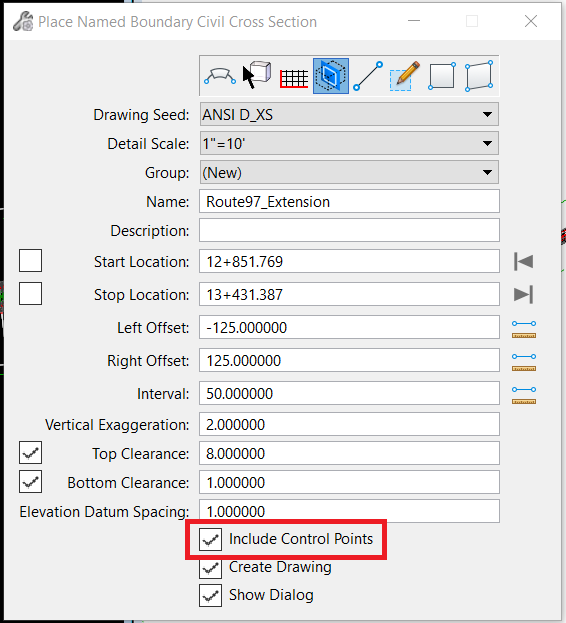Click the skewed four-point shape icon
Image resolution: width=566 pixels, height=623 pixels.
coord(479,76)
